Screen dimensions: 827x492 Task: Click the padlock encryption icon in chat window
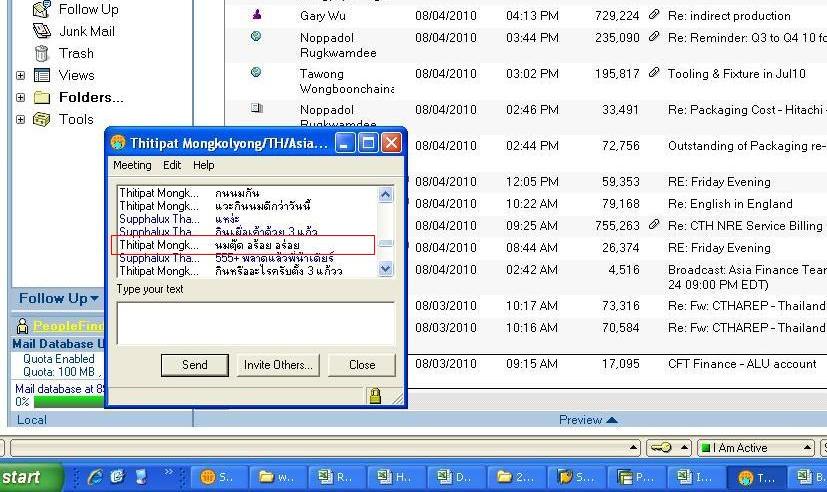pos(375,395)
